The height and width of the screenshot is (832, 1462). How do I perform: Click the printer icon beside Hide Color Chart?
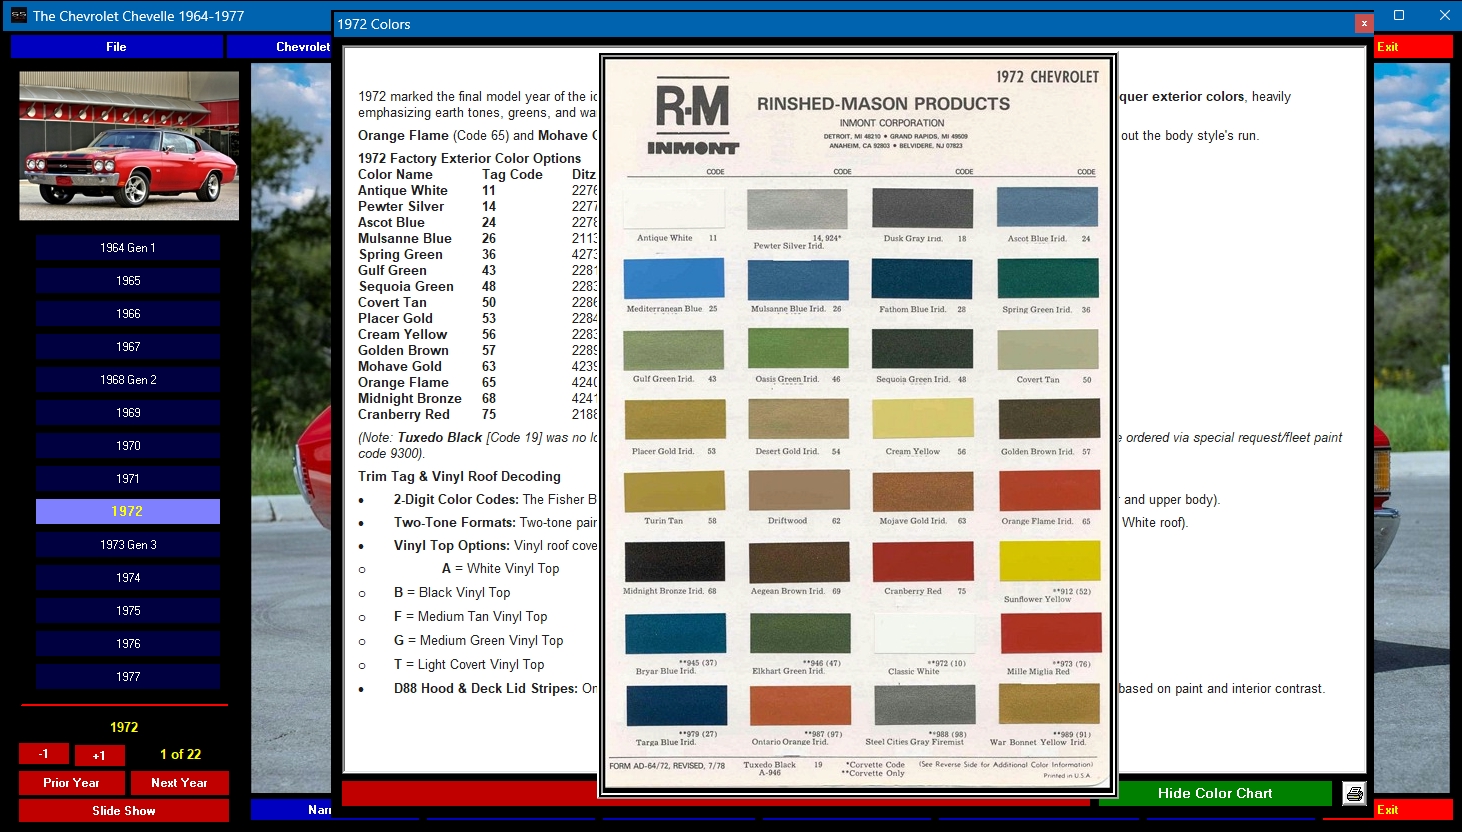[x=1354, y=794]
